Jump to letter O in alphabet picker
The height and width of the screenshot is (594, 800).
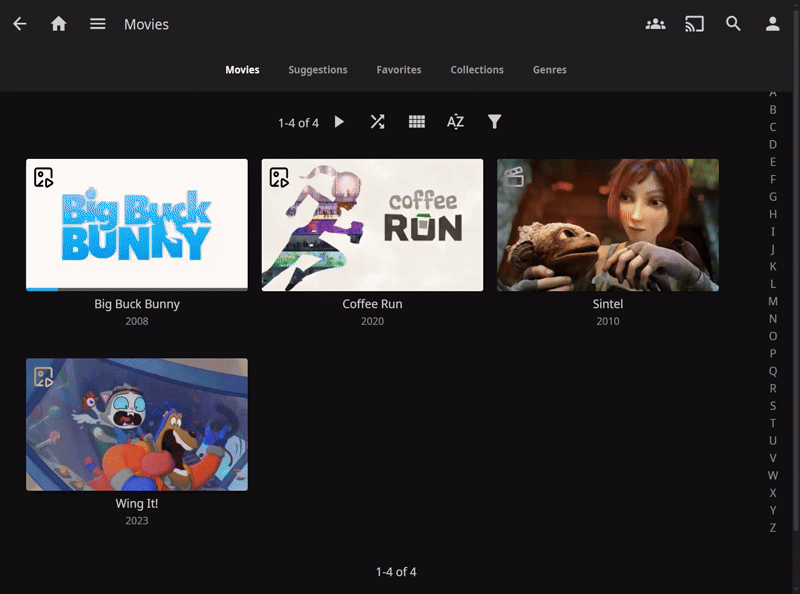[773, 336]
